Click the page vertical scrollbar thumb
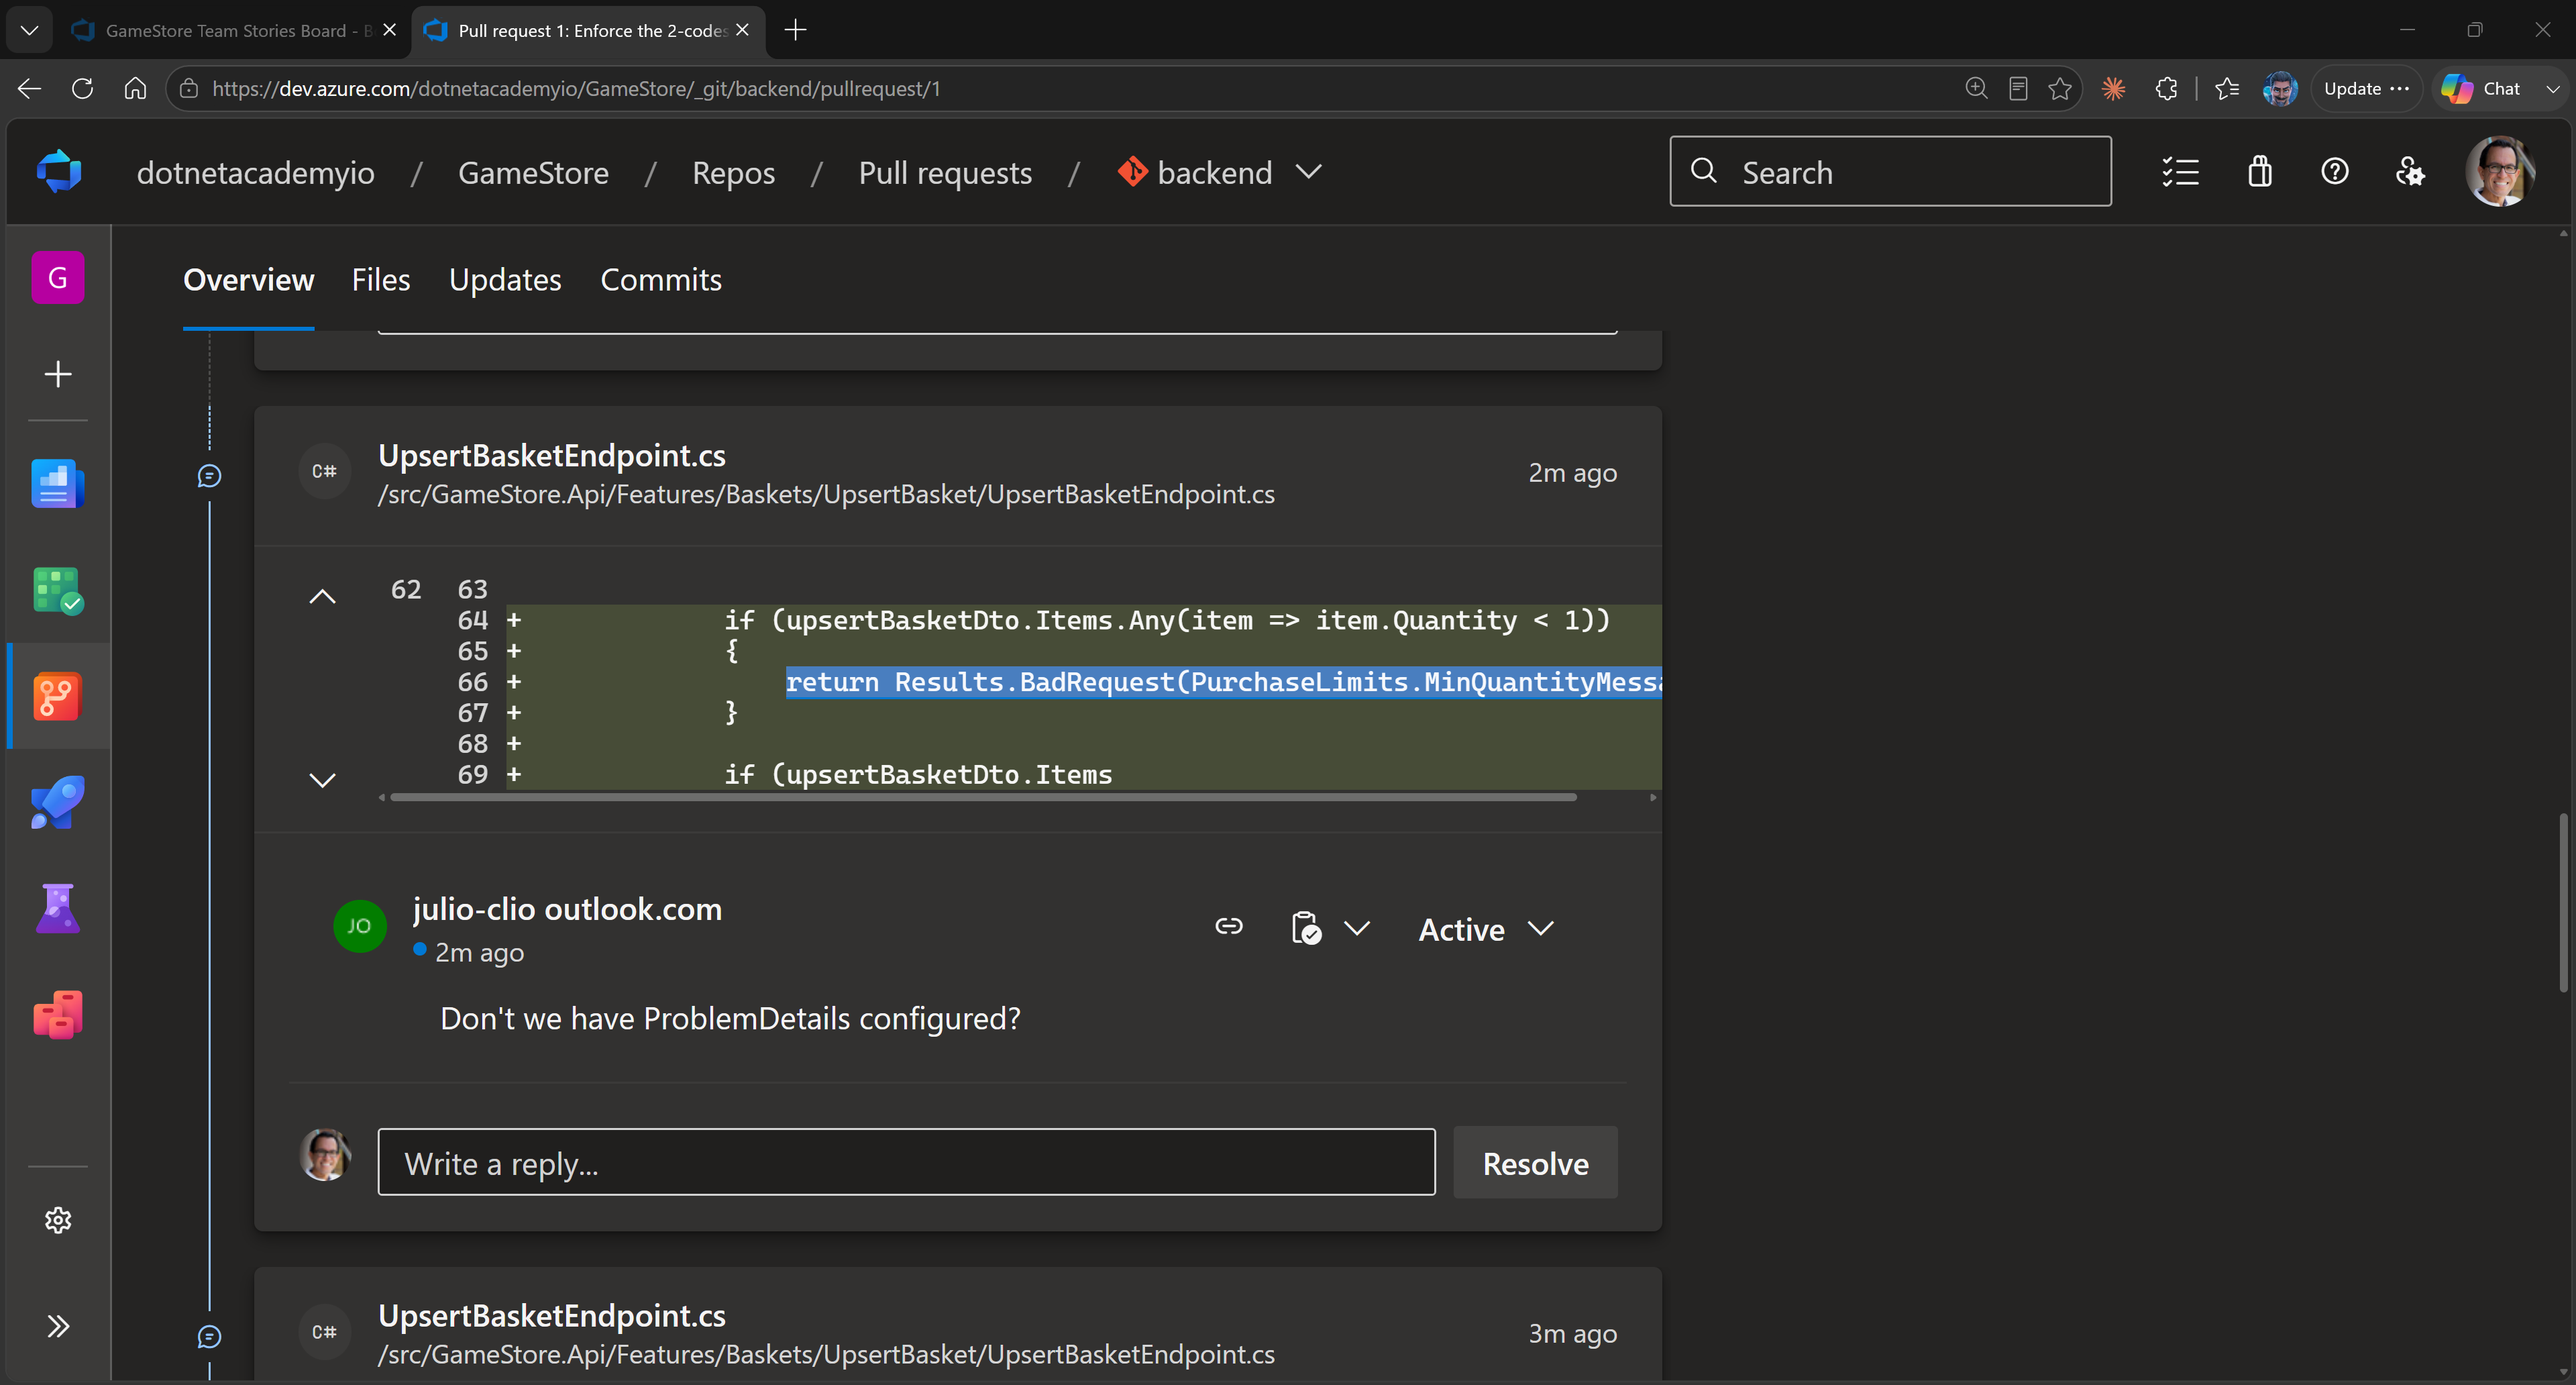2576x1385 pixels. pyautogui.click(x=2562, y=902)
